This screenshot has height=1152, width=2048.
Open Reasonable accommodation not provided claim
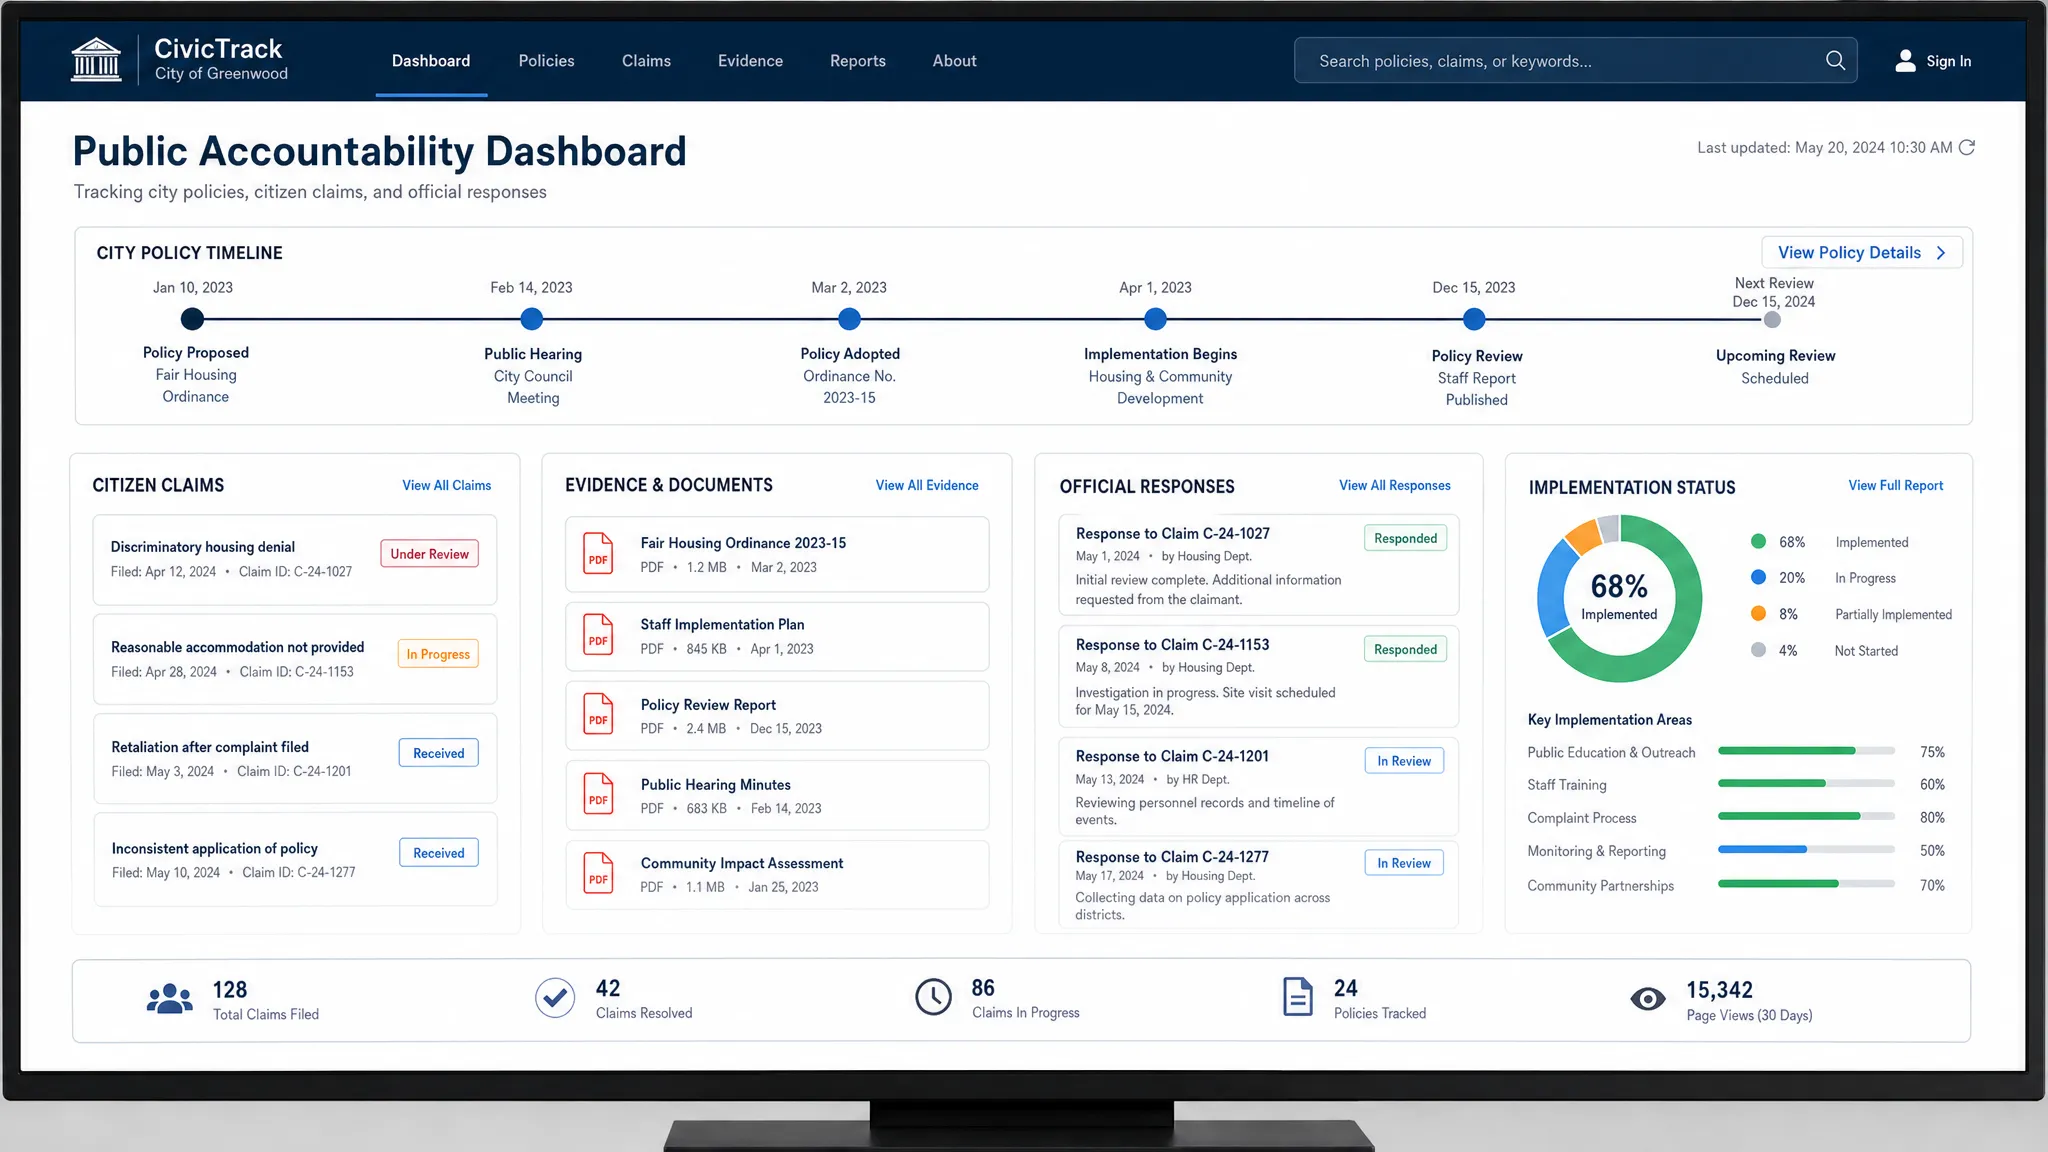click(294, 659)
